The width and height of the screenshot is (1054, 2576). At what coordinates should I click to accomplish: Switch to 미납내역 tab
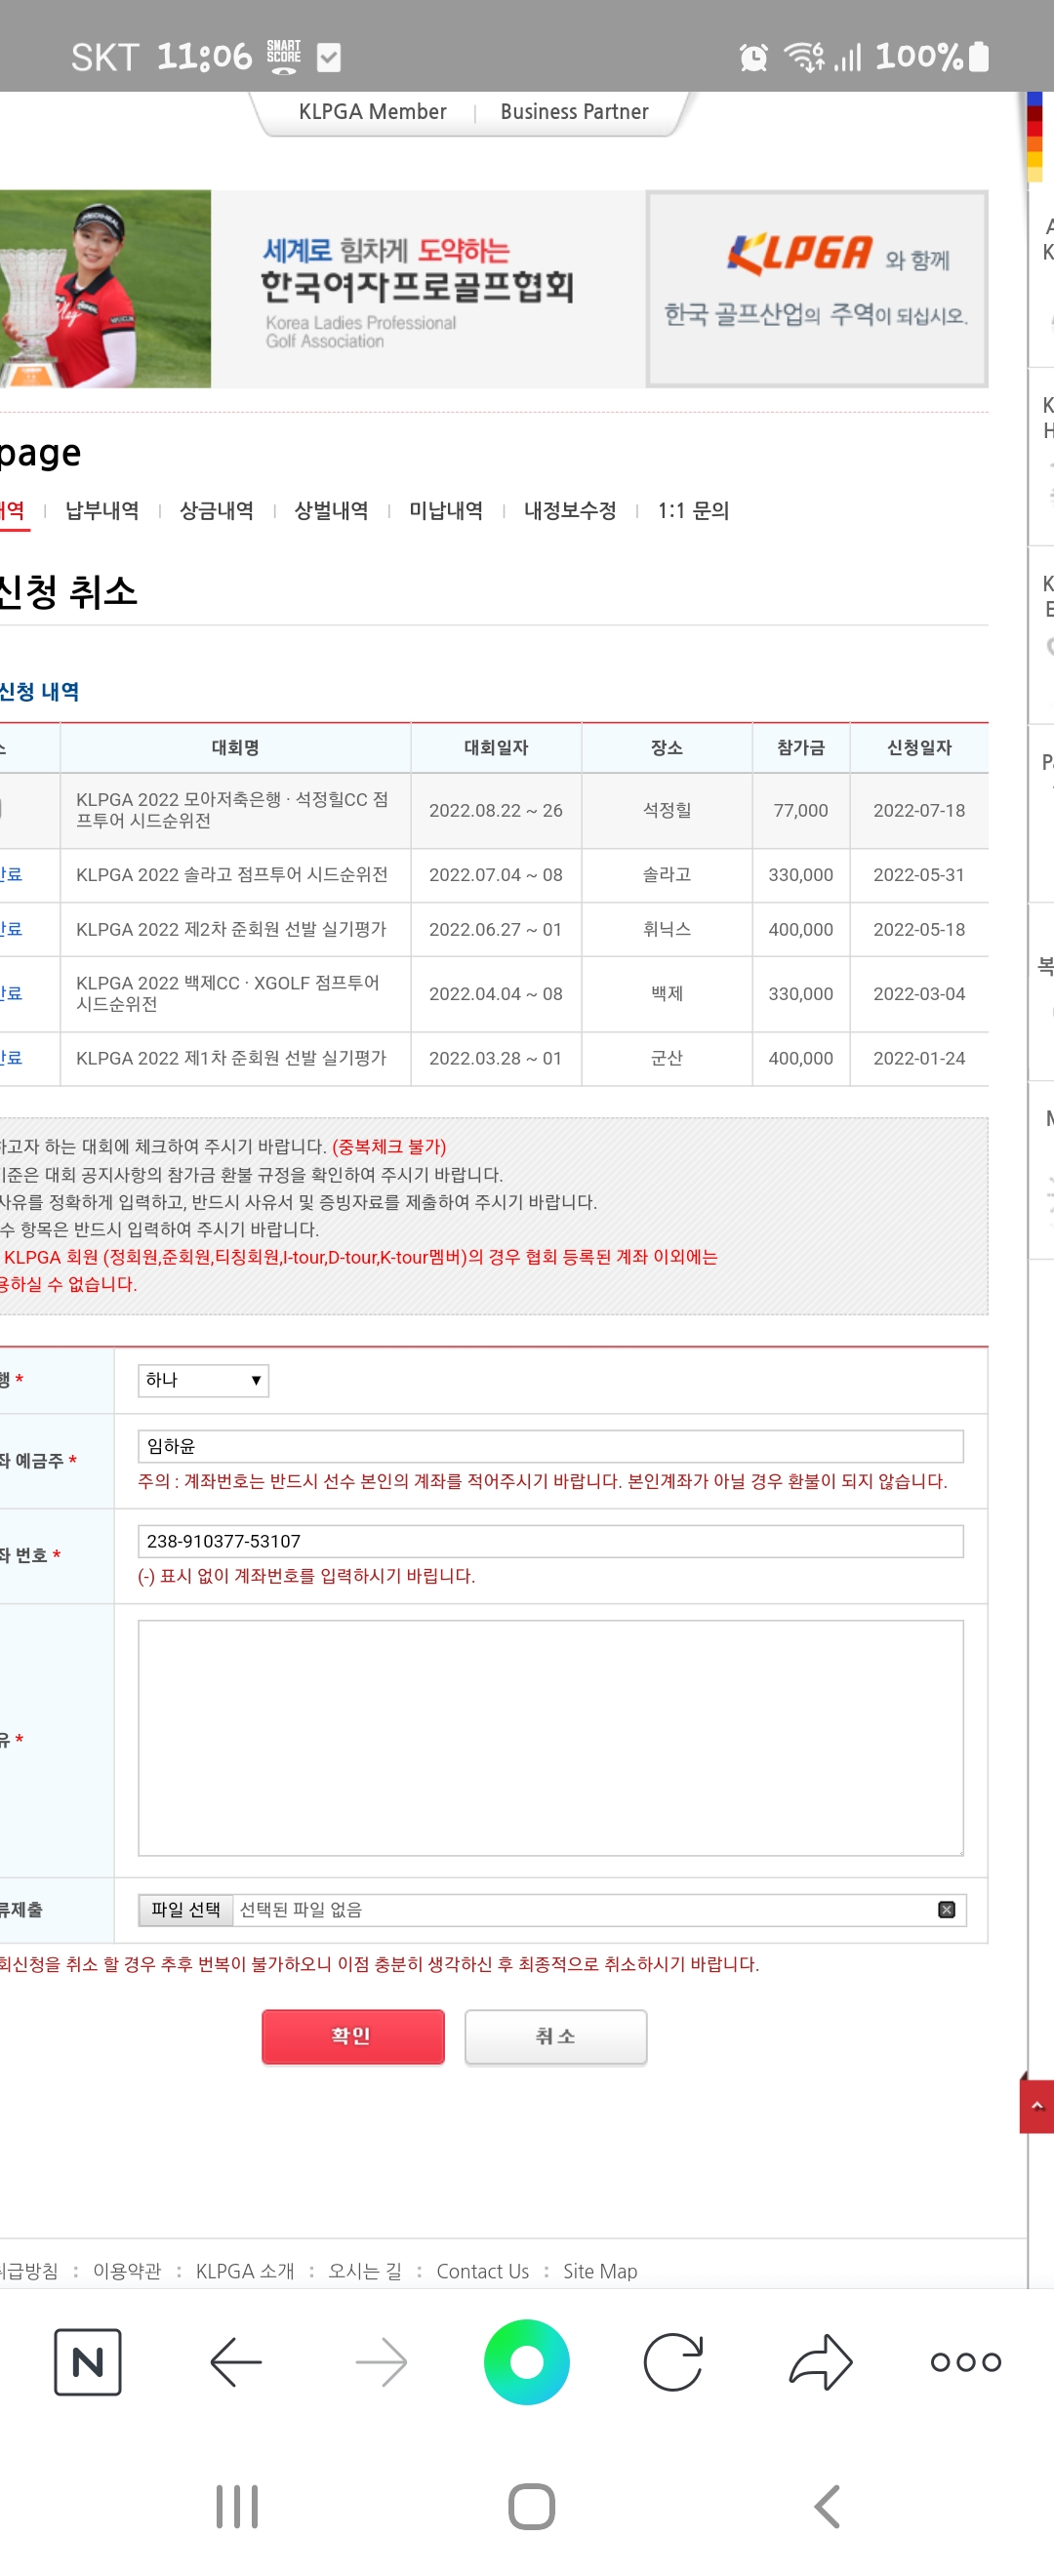coord(446,510)
